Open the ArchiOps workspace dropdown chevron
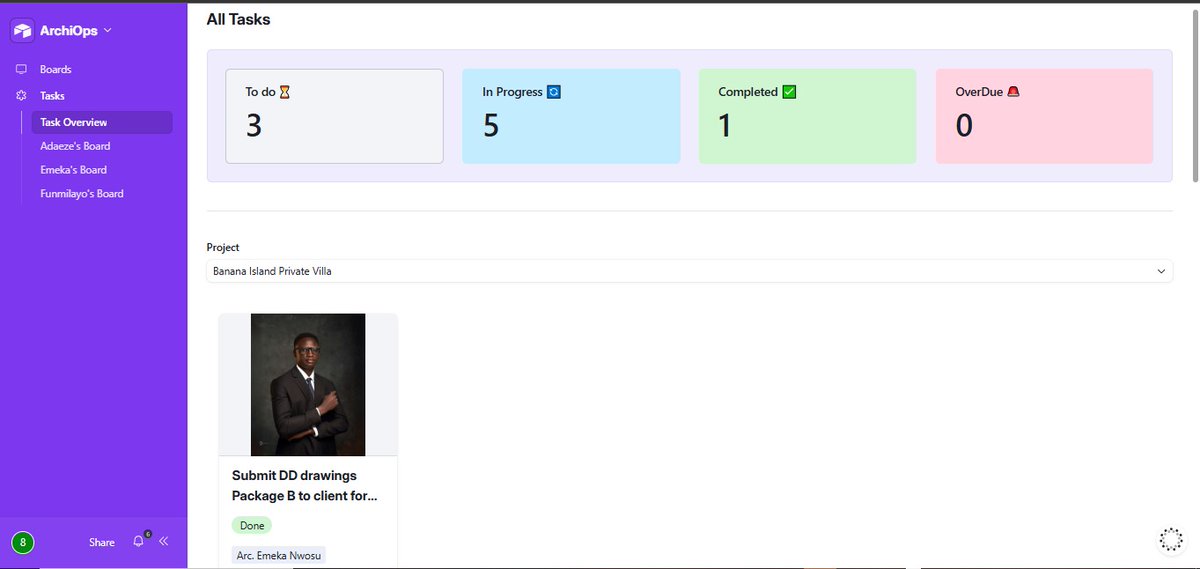This screenshot has height=569, width=1200. [108, 30]
